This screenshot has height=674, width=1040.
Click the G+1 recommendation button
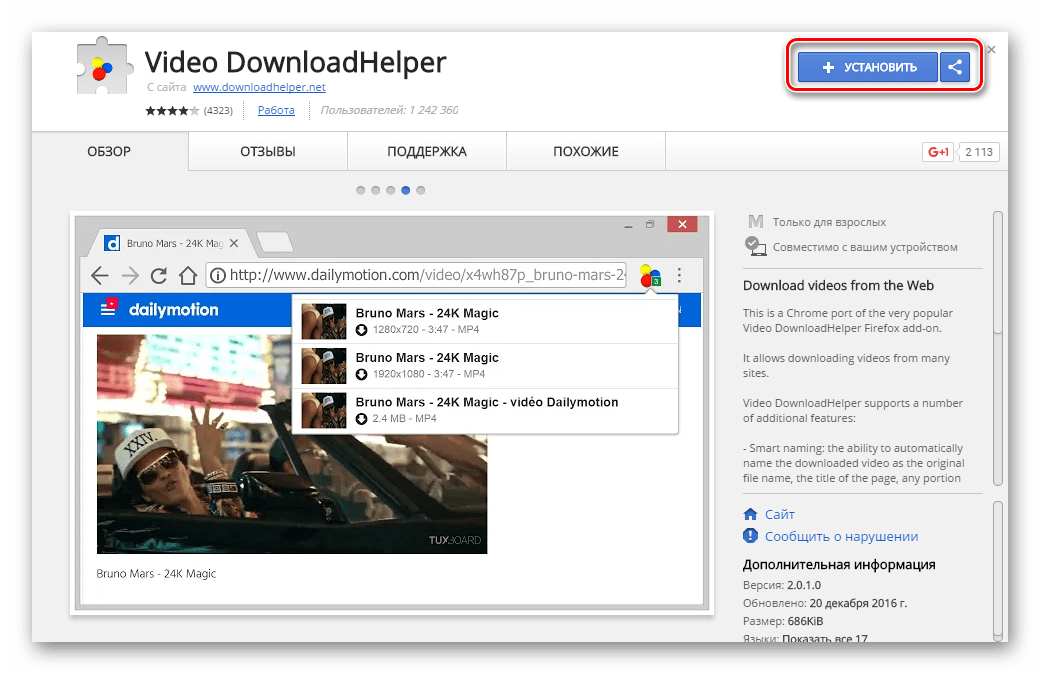pyautogui.click(x=936, y=152)
